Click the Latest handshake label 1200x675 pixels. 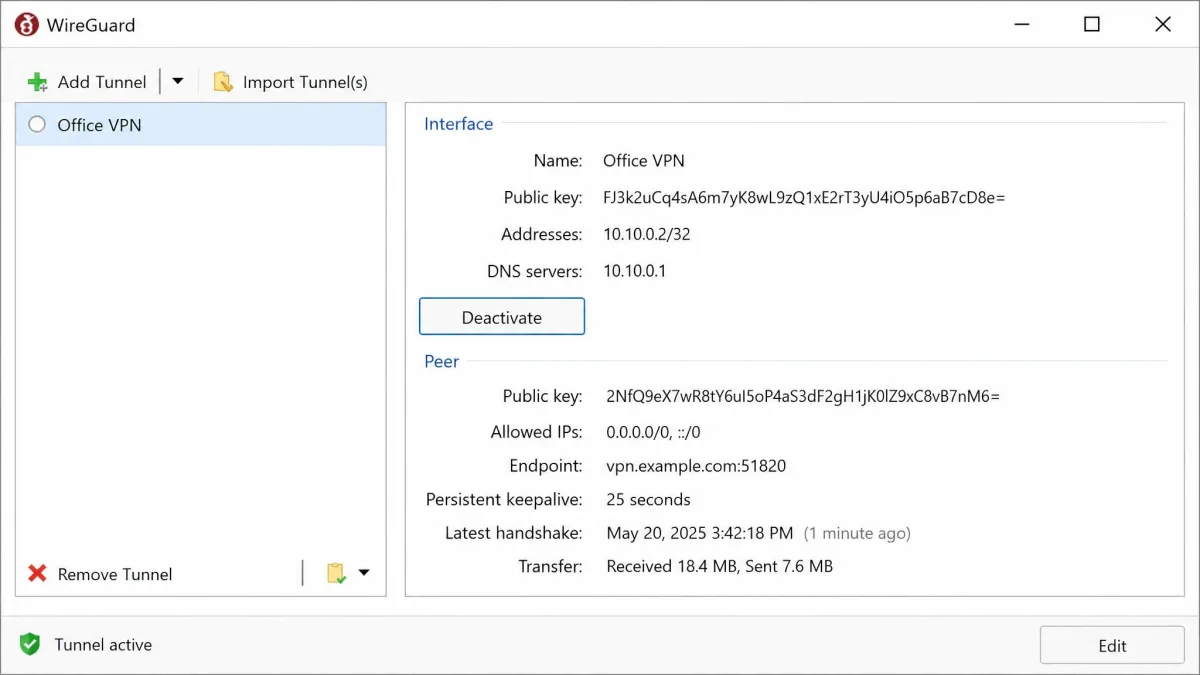(x=514, y=533)
